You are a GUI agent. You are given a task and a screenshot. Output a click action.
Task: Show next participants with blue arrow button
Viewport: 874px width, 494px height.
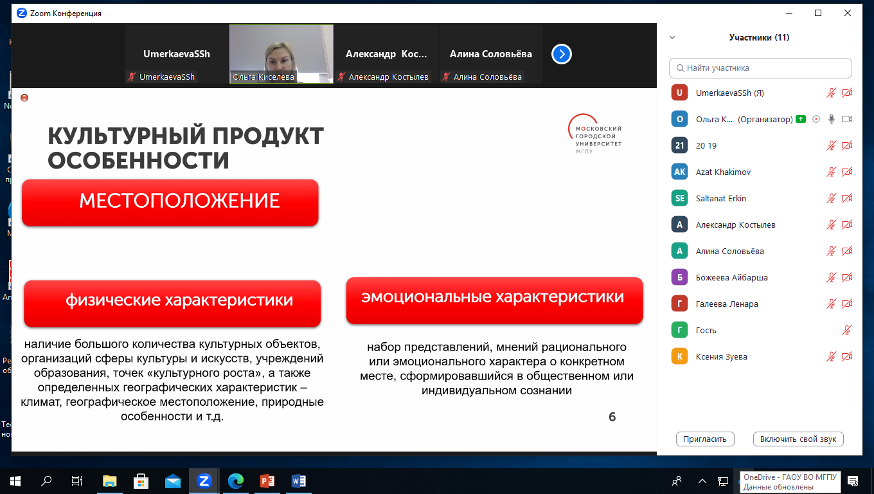tap(561, 54)
